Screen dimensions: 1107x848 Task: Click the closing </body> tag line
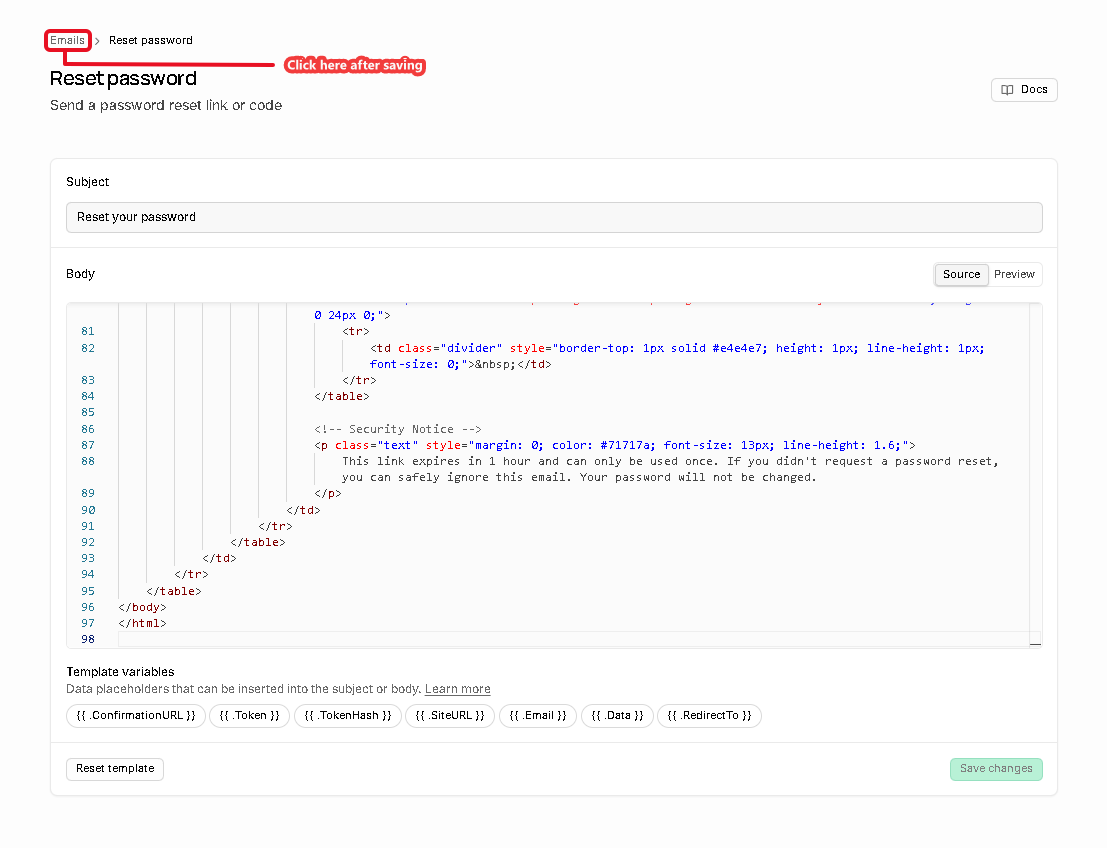click(x=142, y=607)
